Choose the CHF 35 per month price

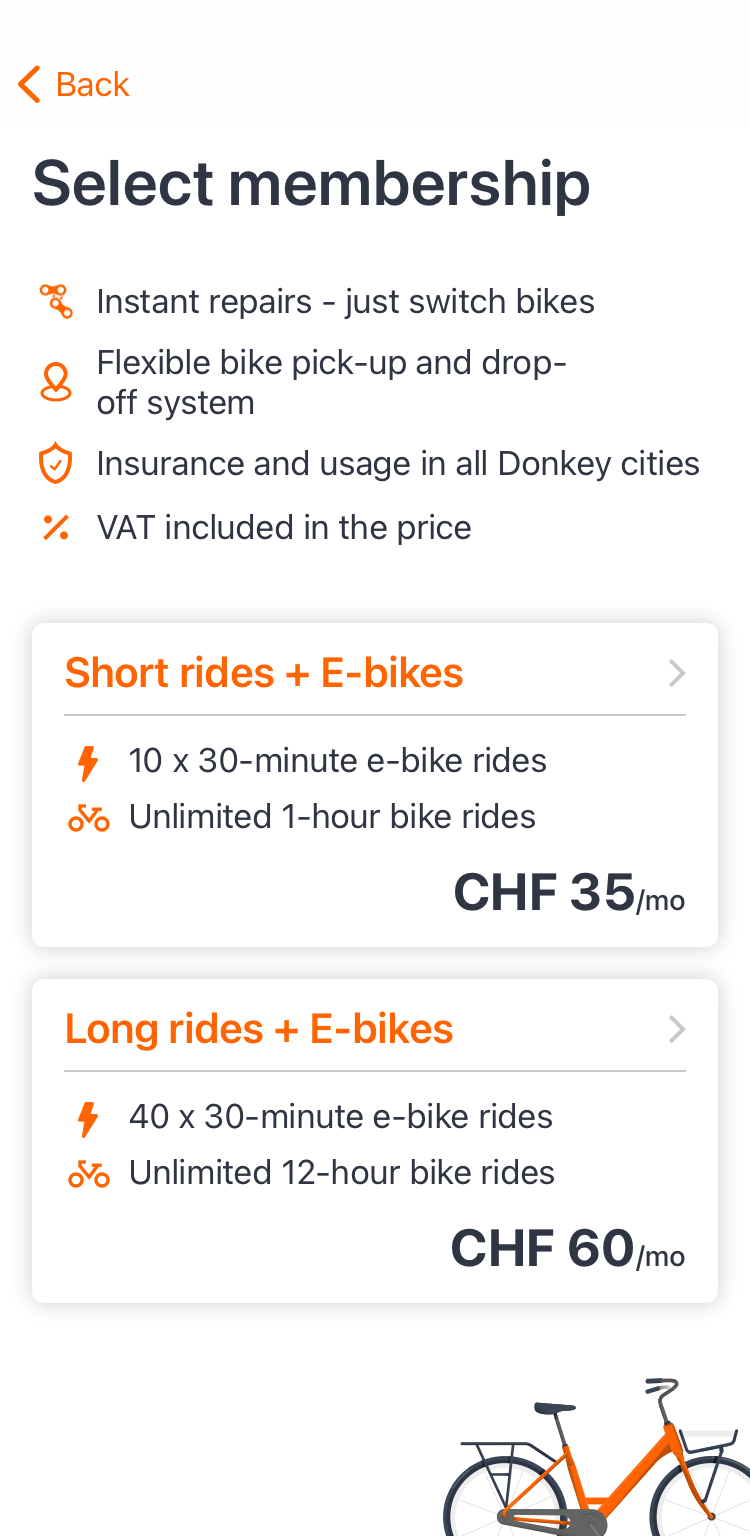pos(569,893)
